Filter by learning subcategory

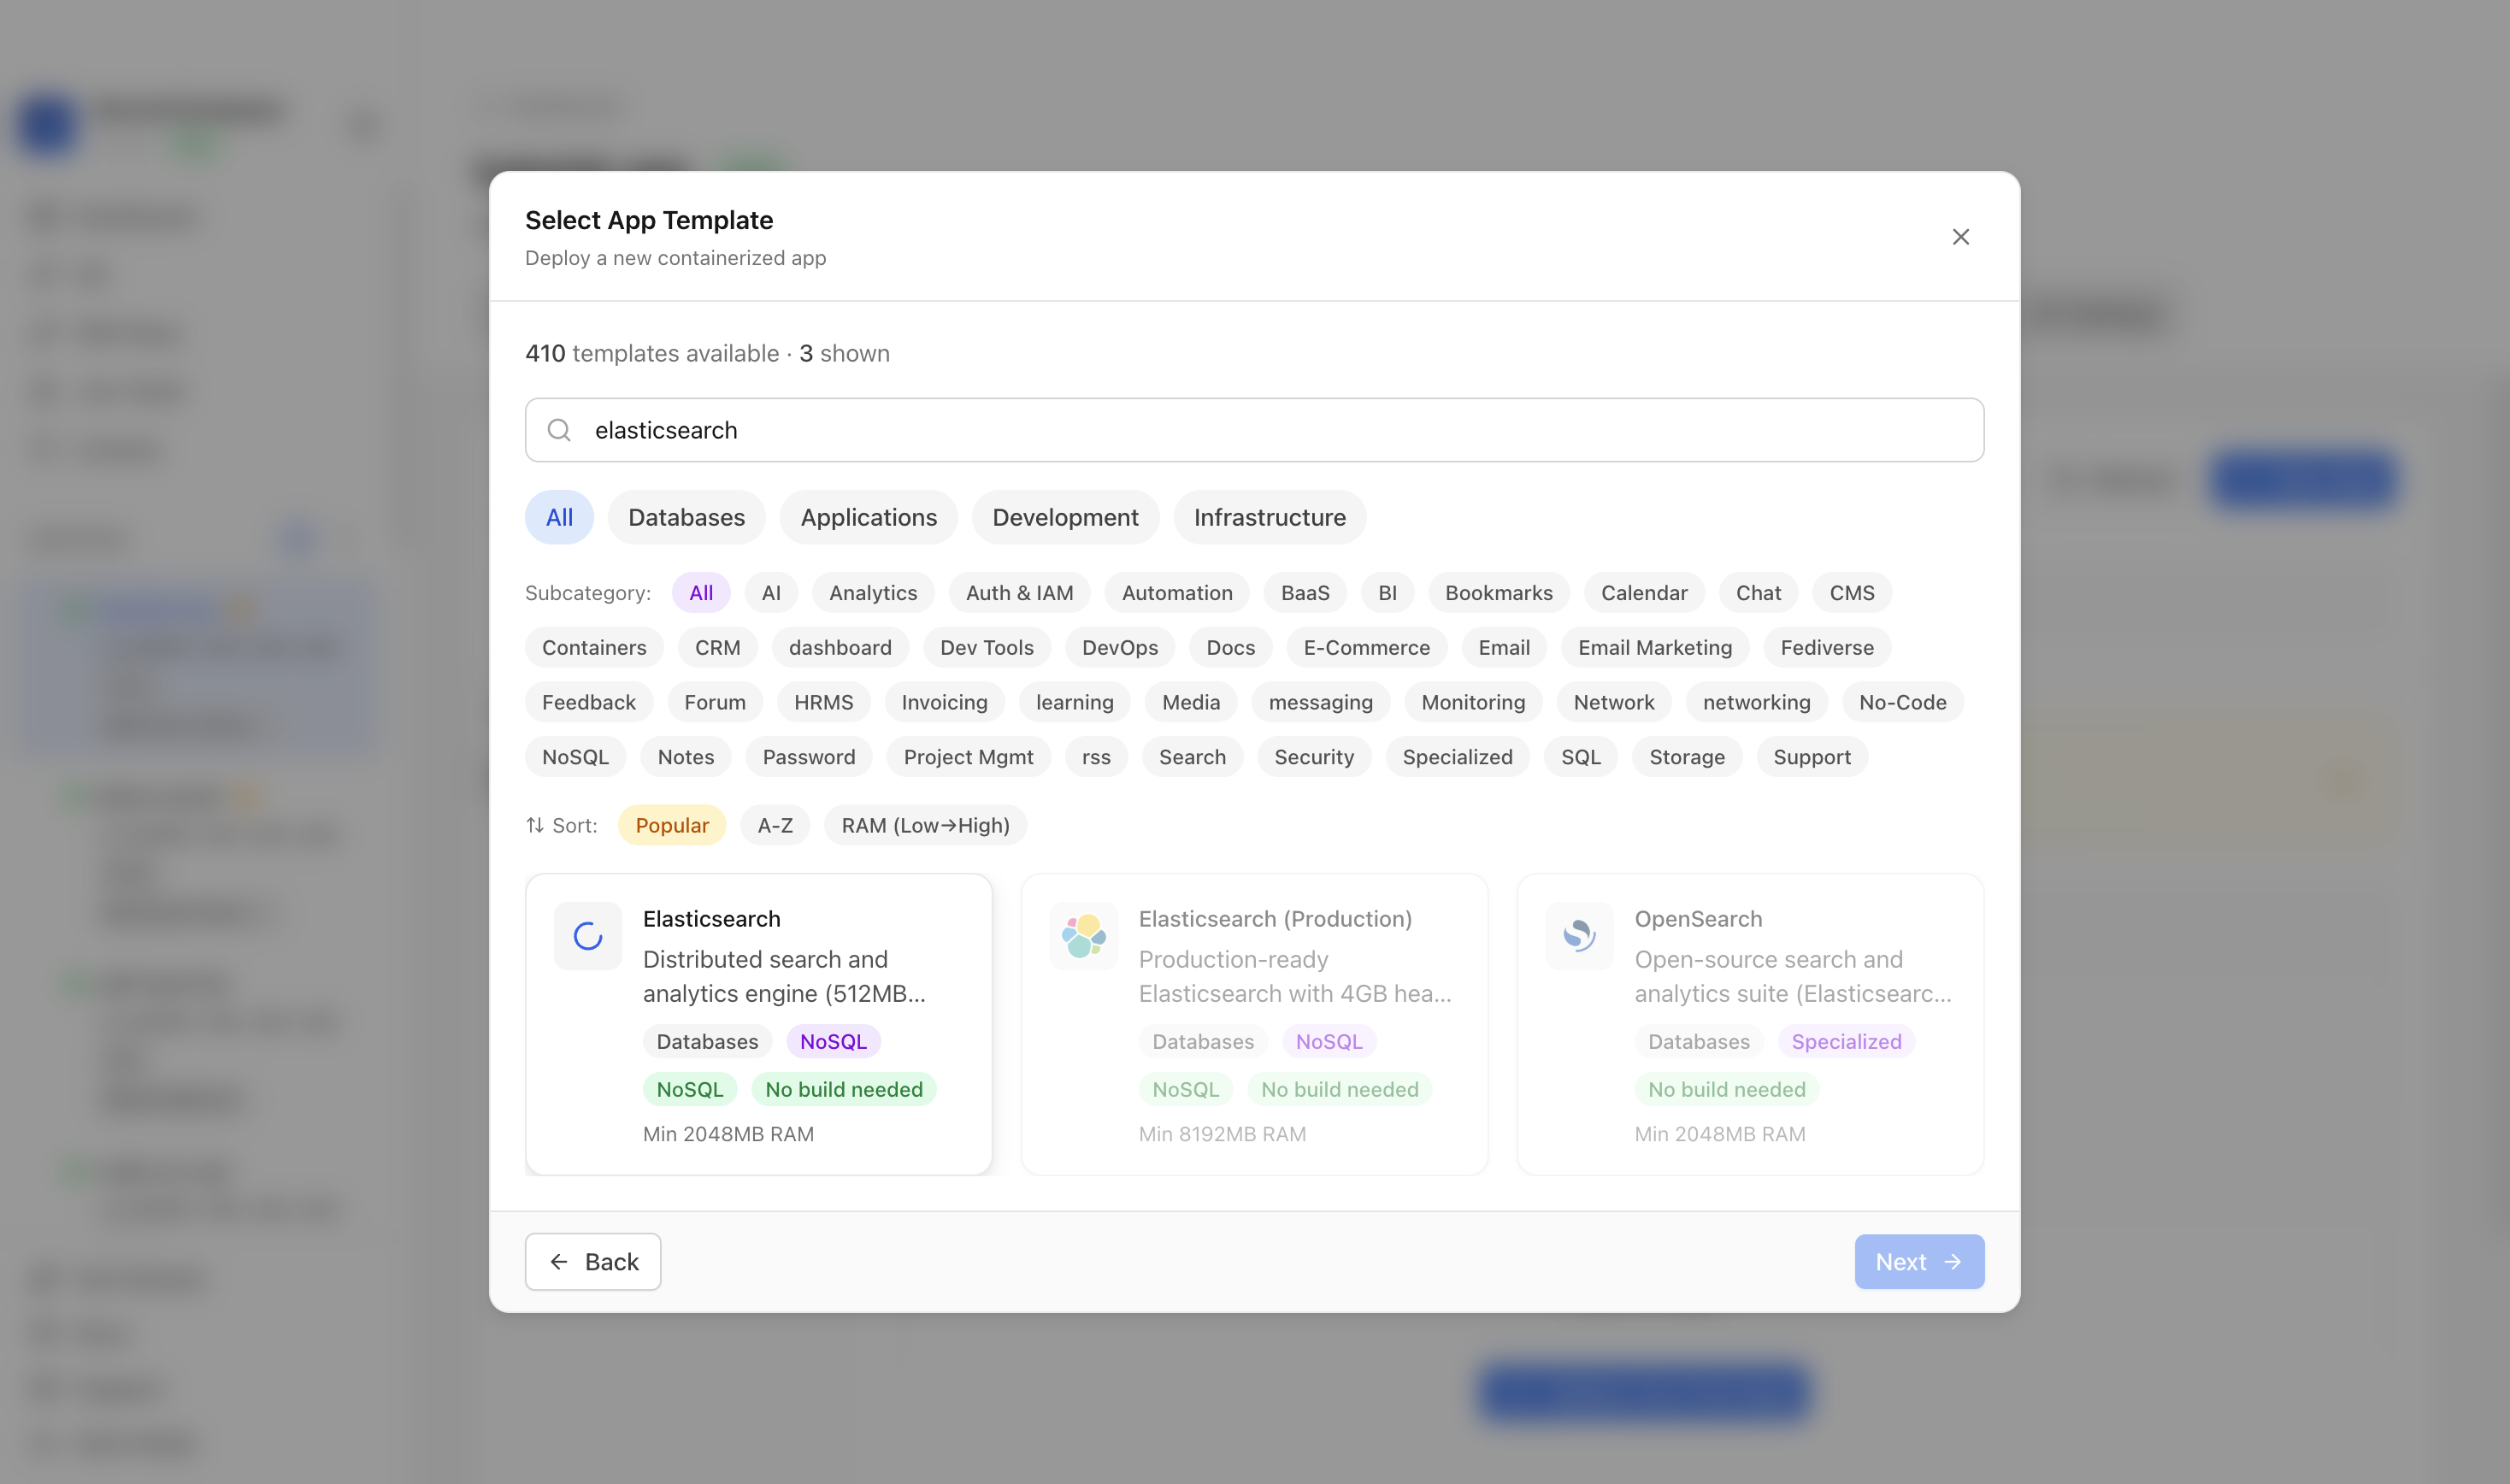click(x=1074, y=702)
